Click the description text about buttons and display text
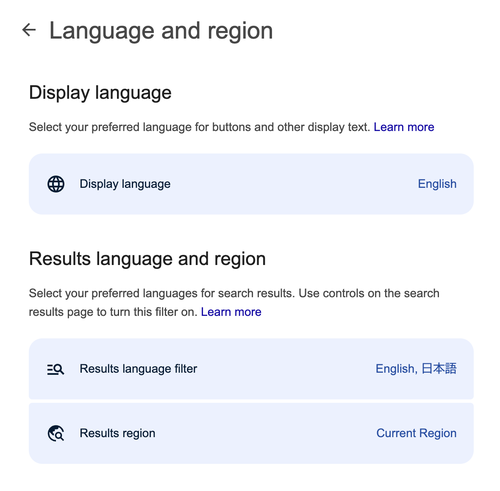500x491 pixels. click(x=199, y=127)
